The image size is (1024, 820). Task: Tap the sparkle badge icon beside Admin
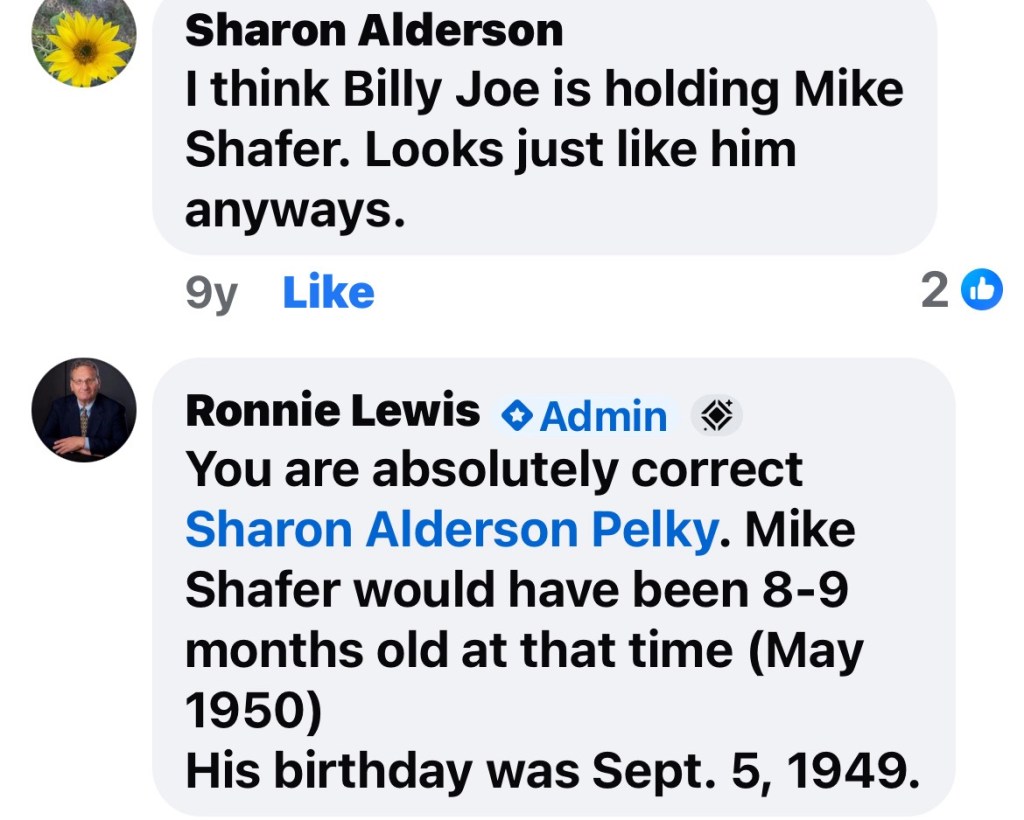pos(717,415)
